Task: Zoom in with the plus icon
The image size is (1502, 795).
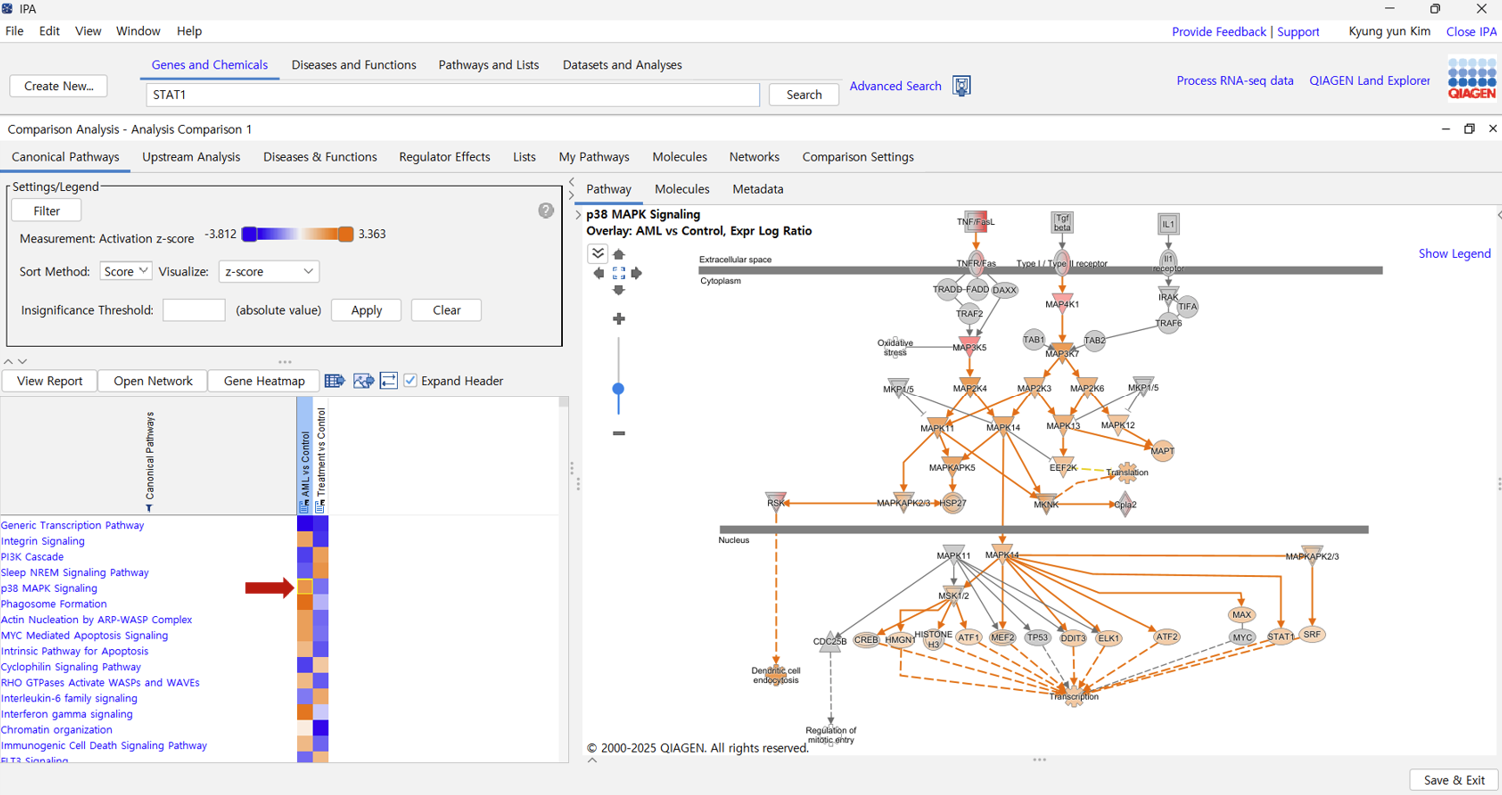Action: tap(618, 319)
